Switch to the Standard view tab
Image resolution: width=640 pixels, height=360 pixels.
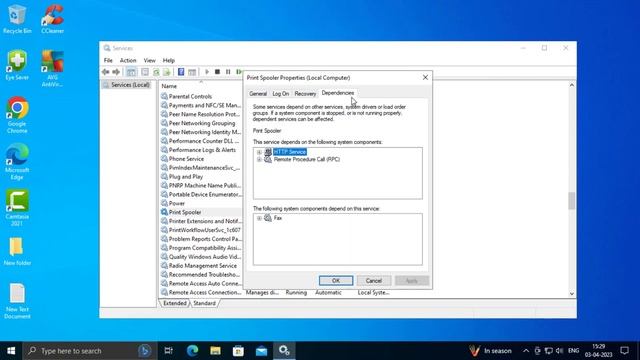tap(204, 303)
